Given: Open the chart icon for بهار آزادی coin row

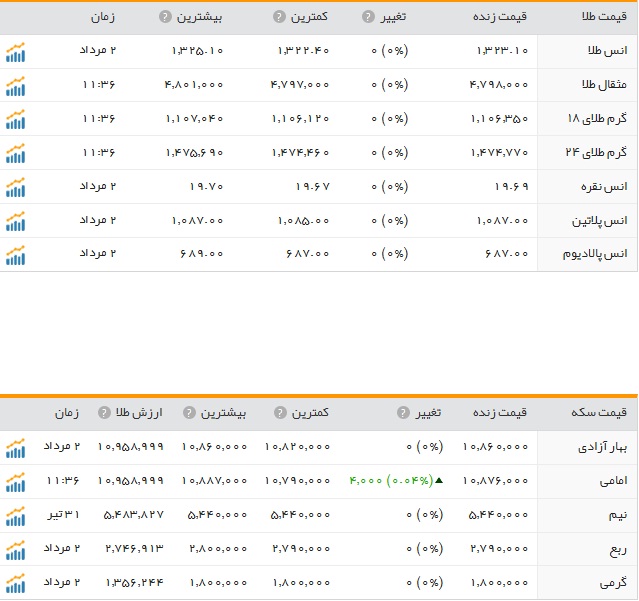Looking at the screenshot, I should [x=15, y=448].
